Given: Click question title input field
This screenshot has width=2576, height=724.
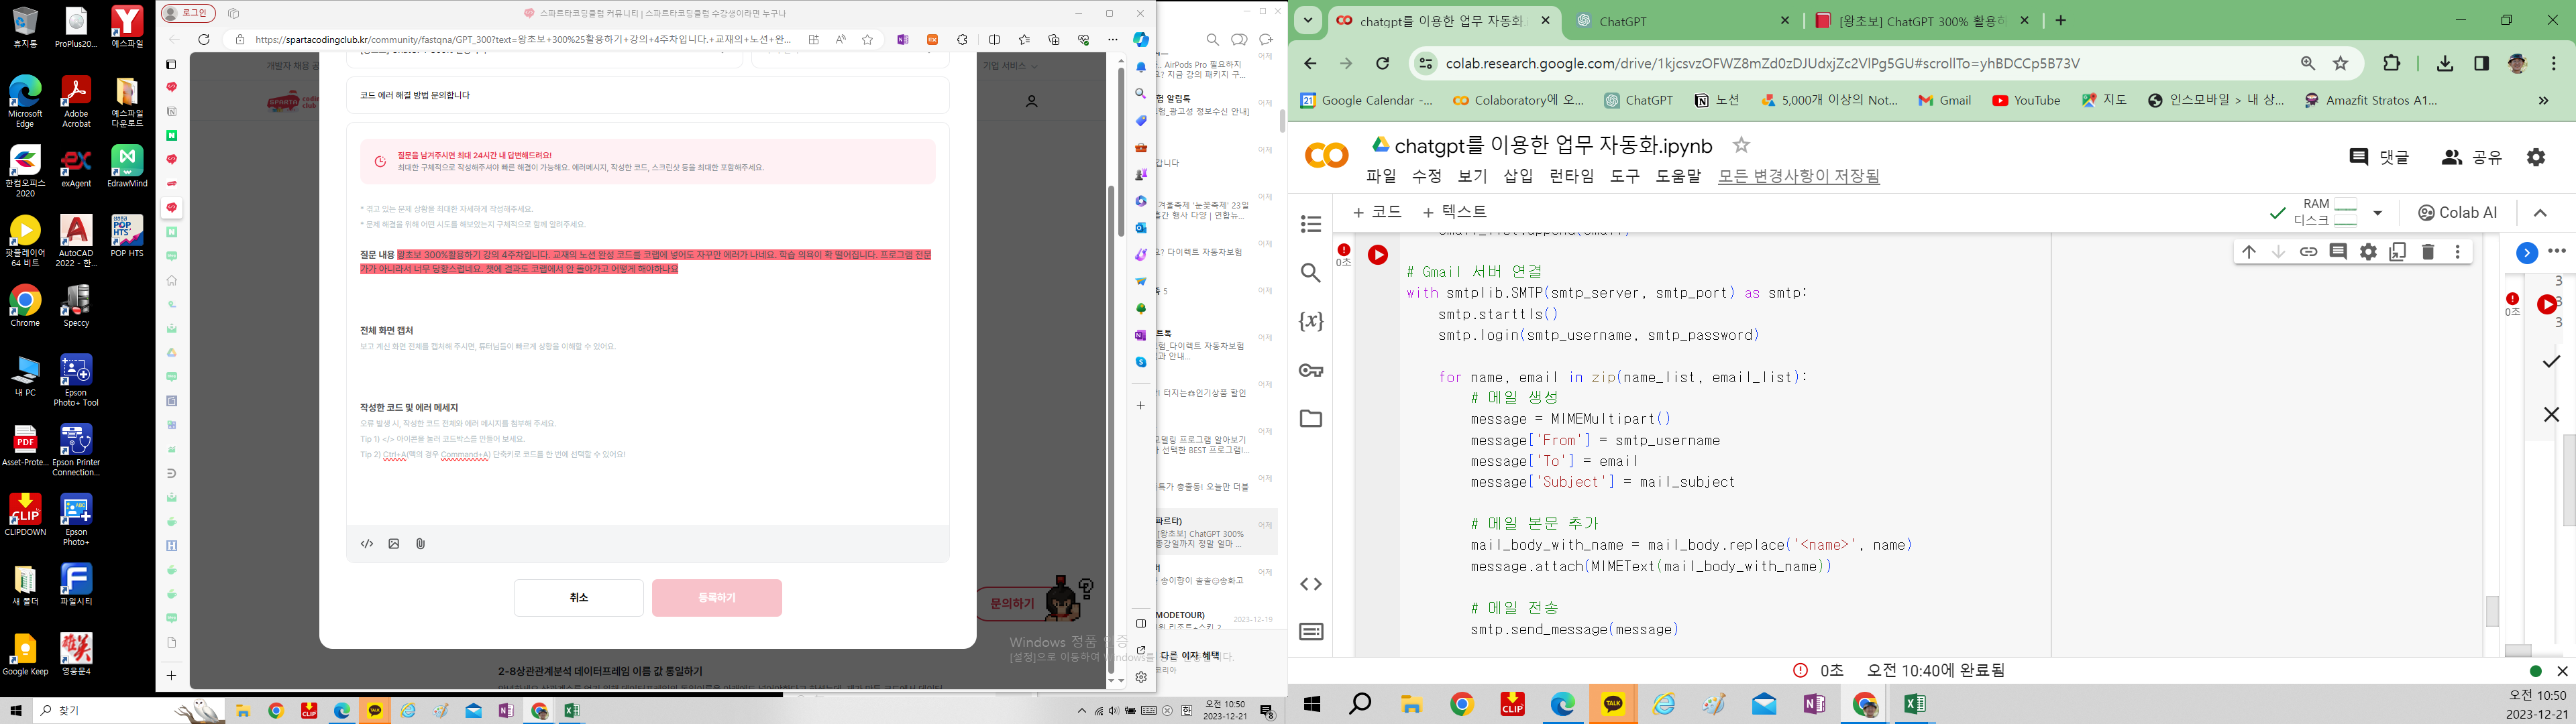Looking at the screenshot, I should [648, 96].
